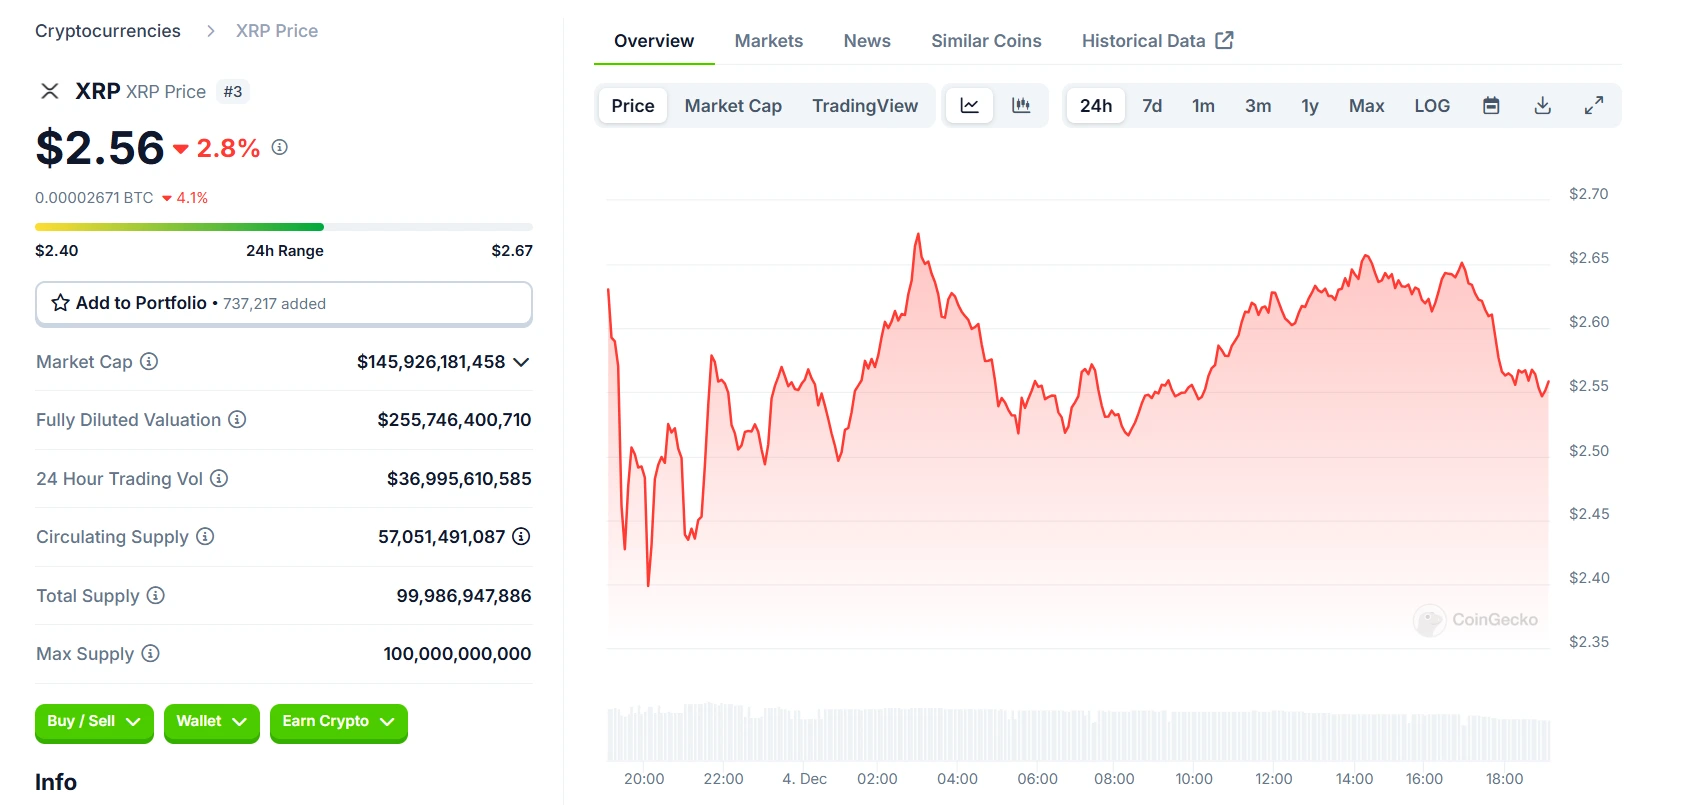The height and width of the screenshot is (805, 1696).
Task: Click download chart data icon
Action: tap(1543, 105)
